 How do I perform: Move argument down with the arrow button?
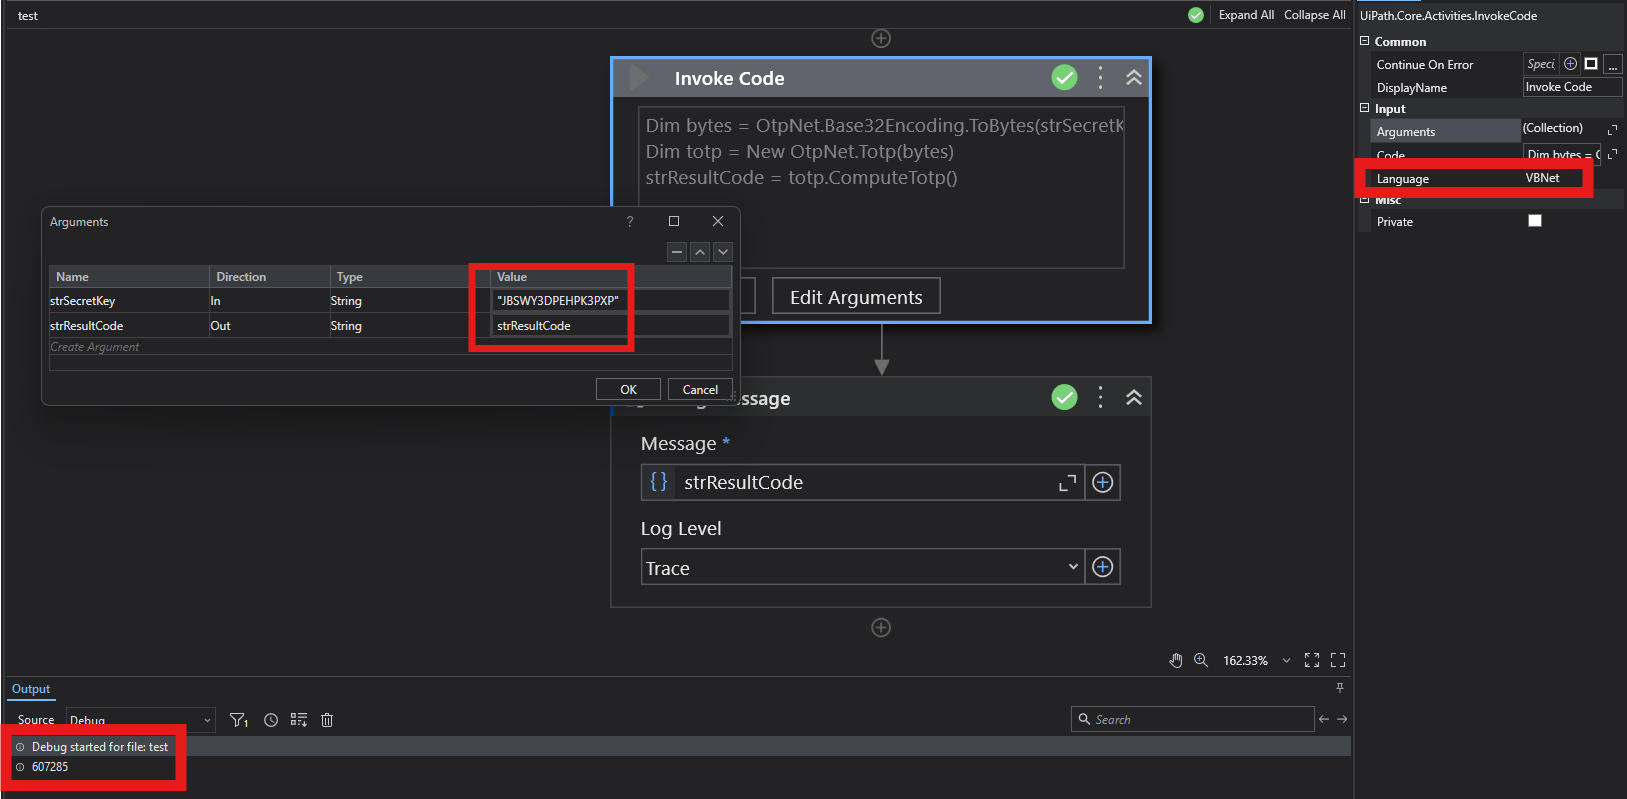pyautogui.click(x=723, y=252)
